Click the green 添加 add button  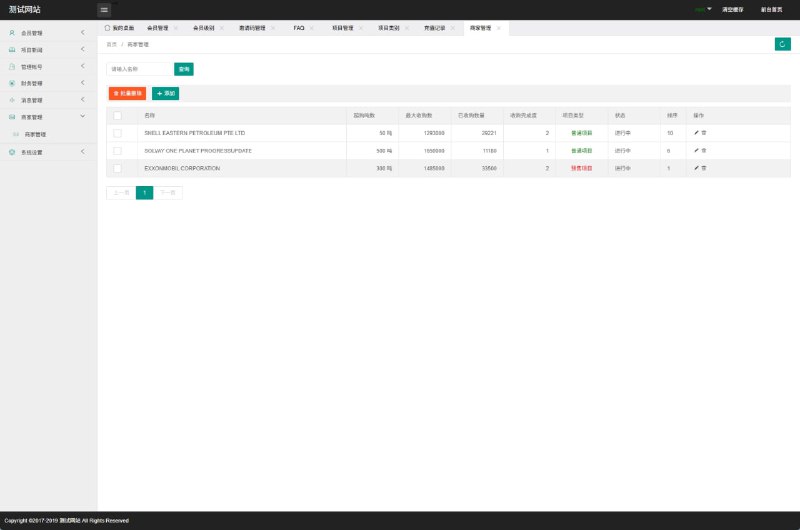165,93
